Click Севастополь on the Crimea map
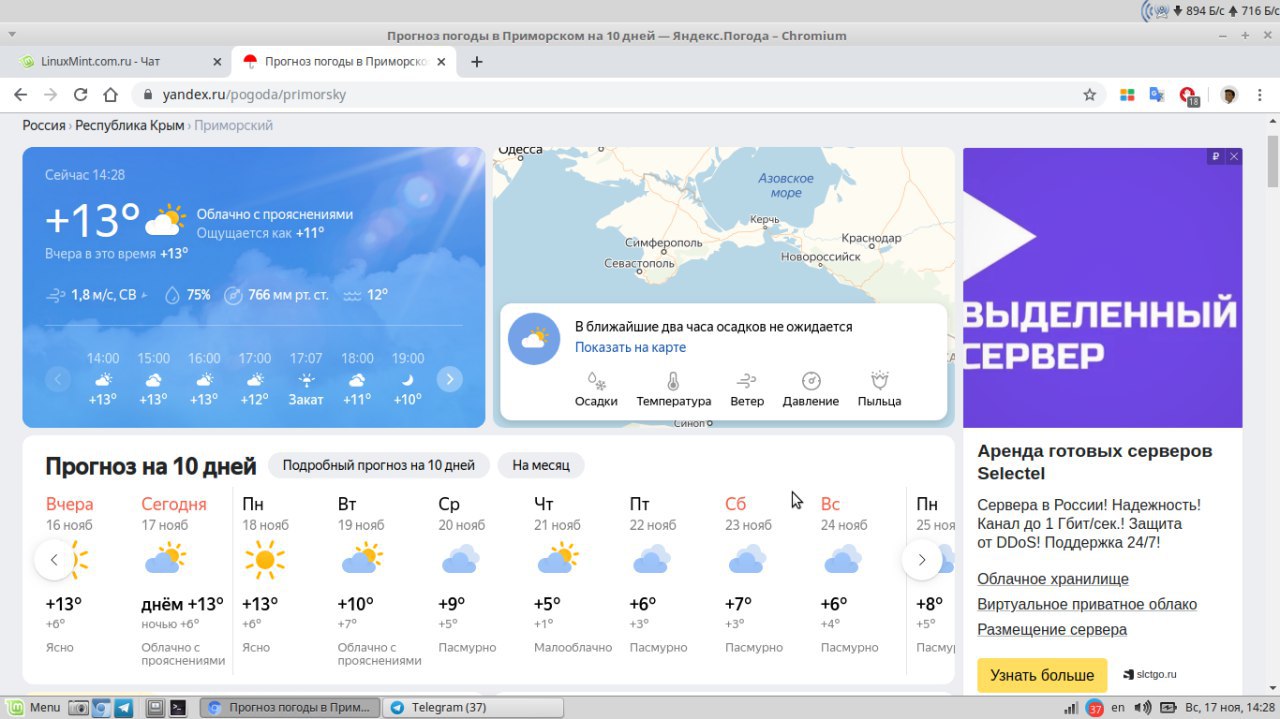This screenshot has height=719, width=1280. tap(639, 264)
